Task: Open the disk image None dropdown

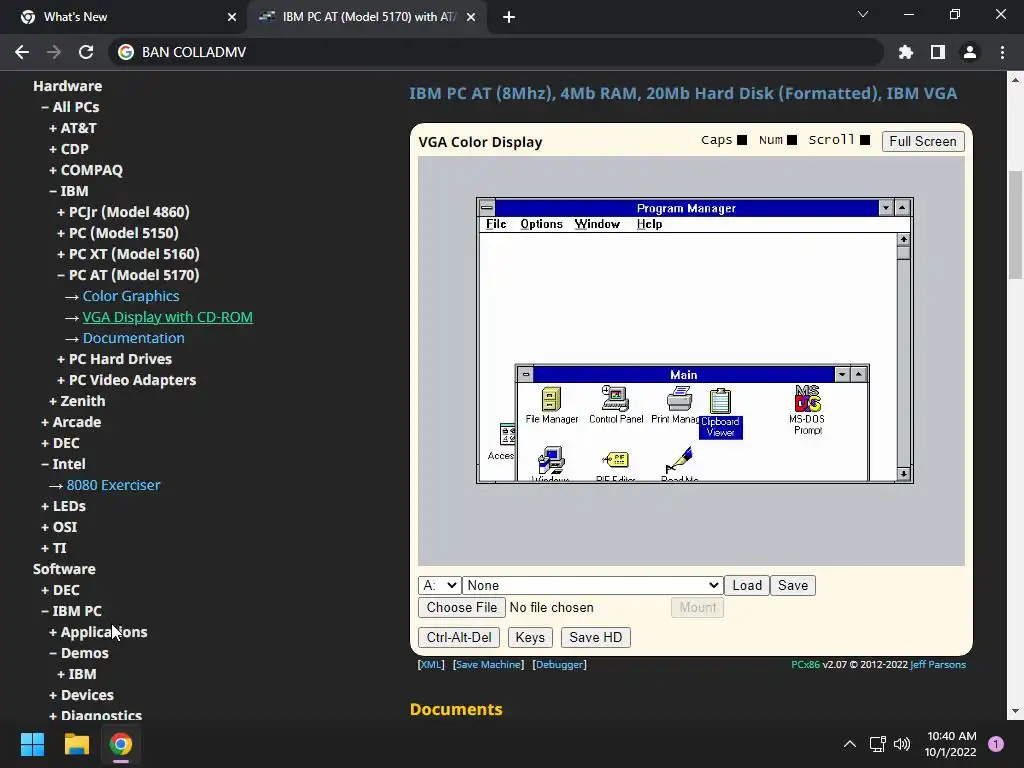Action: click(592, 585)
